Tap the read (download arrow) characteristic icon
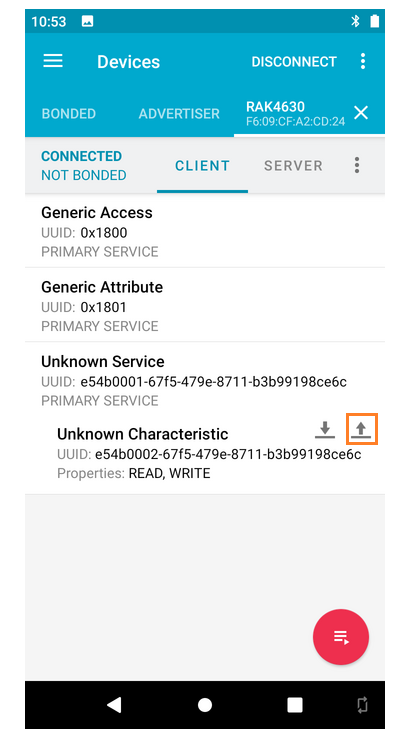 click(x=325, y=429)
